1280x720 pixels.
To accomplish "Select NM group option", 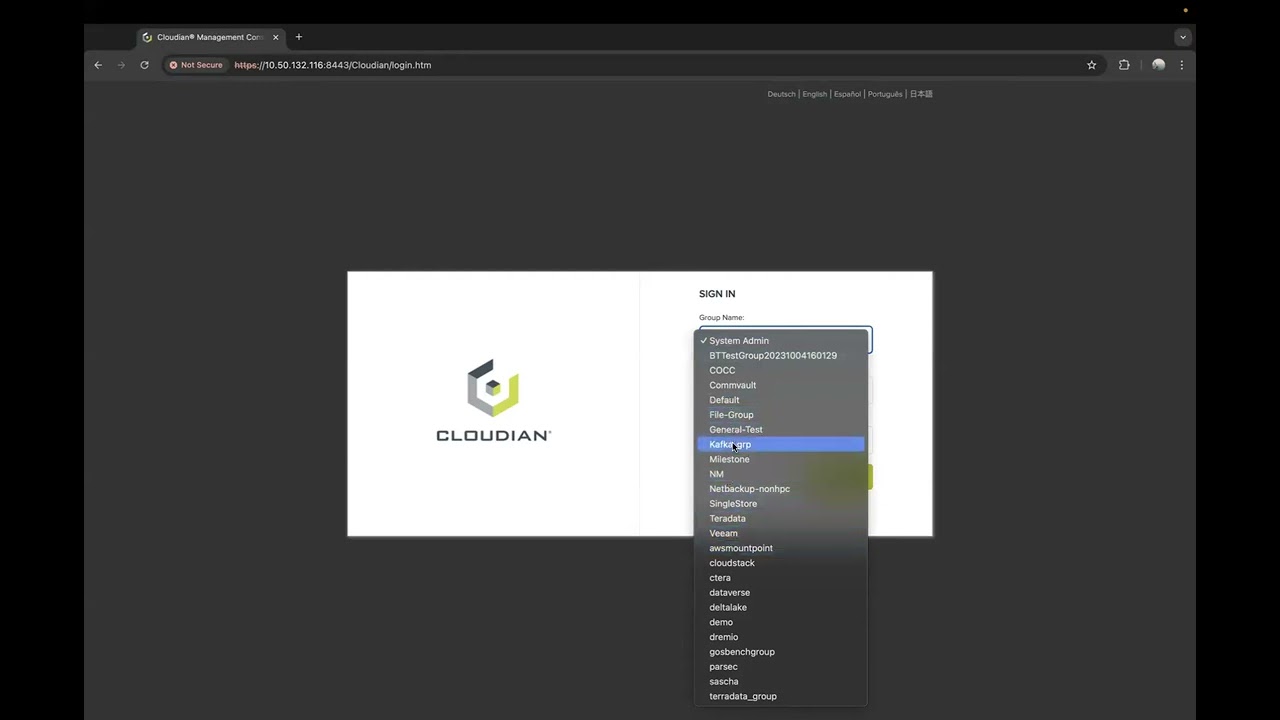I will (780, 474).
